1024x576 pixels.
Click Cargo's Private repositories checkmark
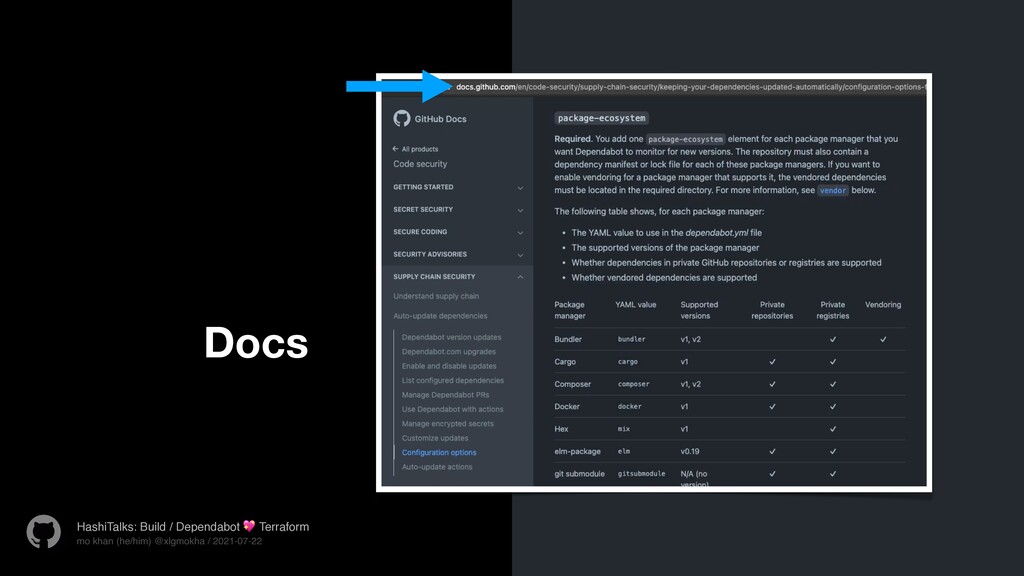[772, 361]
